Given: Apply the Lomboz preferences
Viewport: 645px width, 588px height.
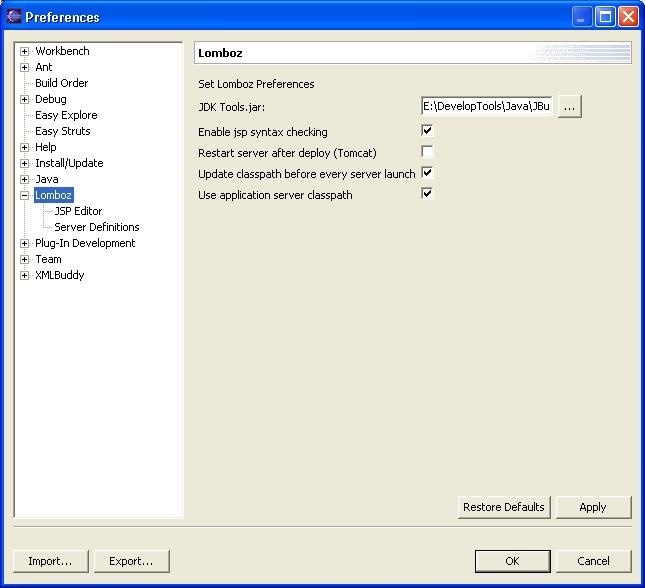Looking at the screenshot, I should 593,507.
